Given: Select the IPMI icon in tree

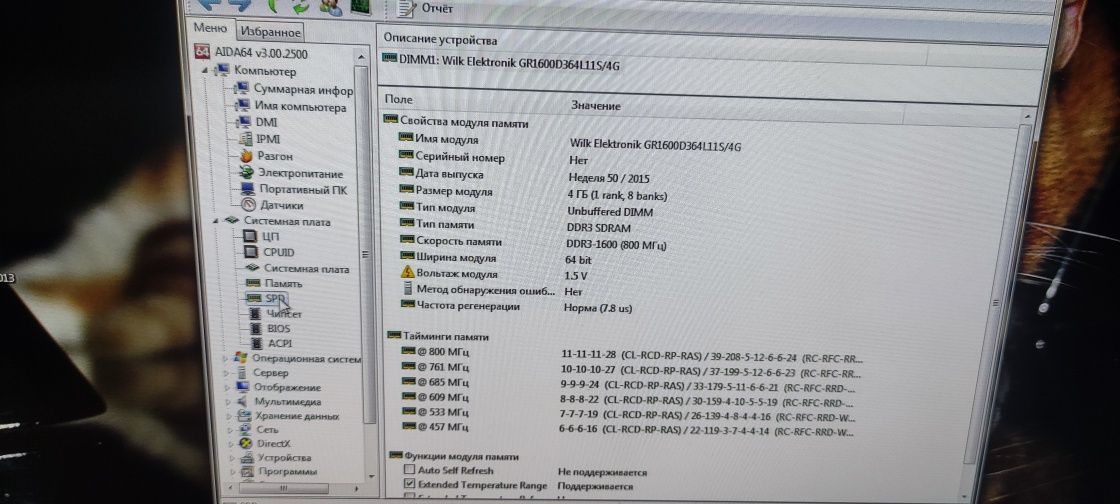Looking at the screenshot, I should coord(245,138).
